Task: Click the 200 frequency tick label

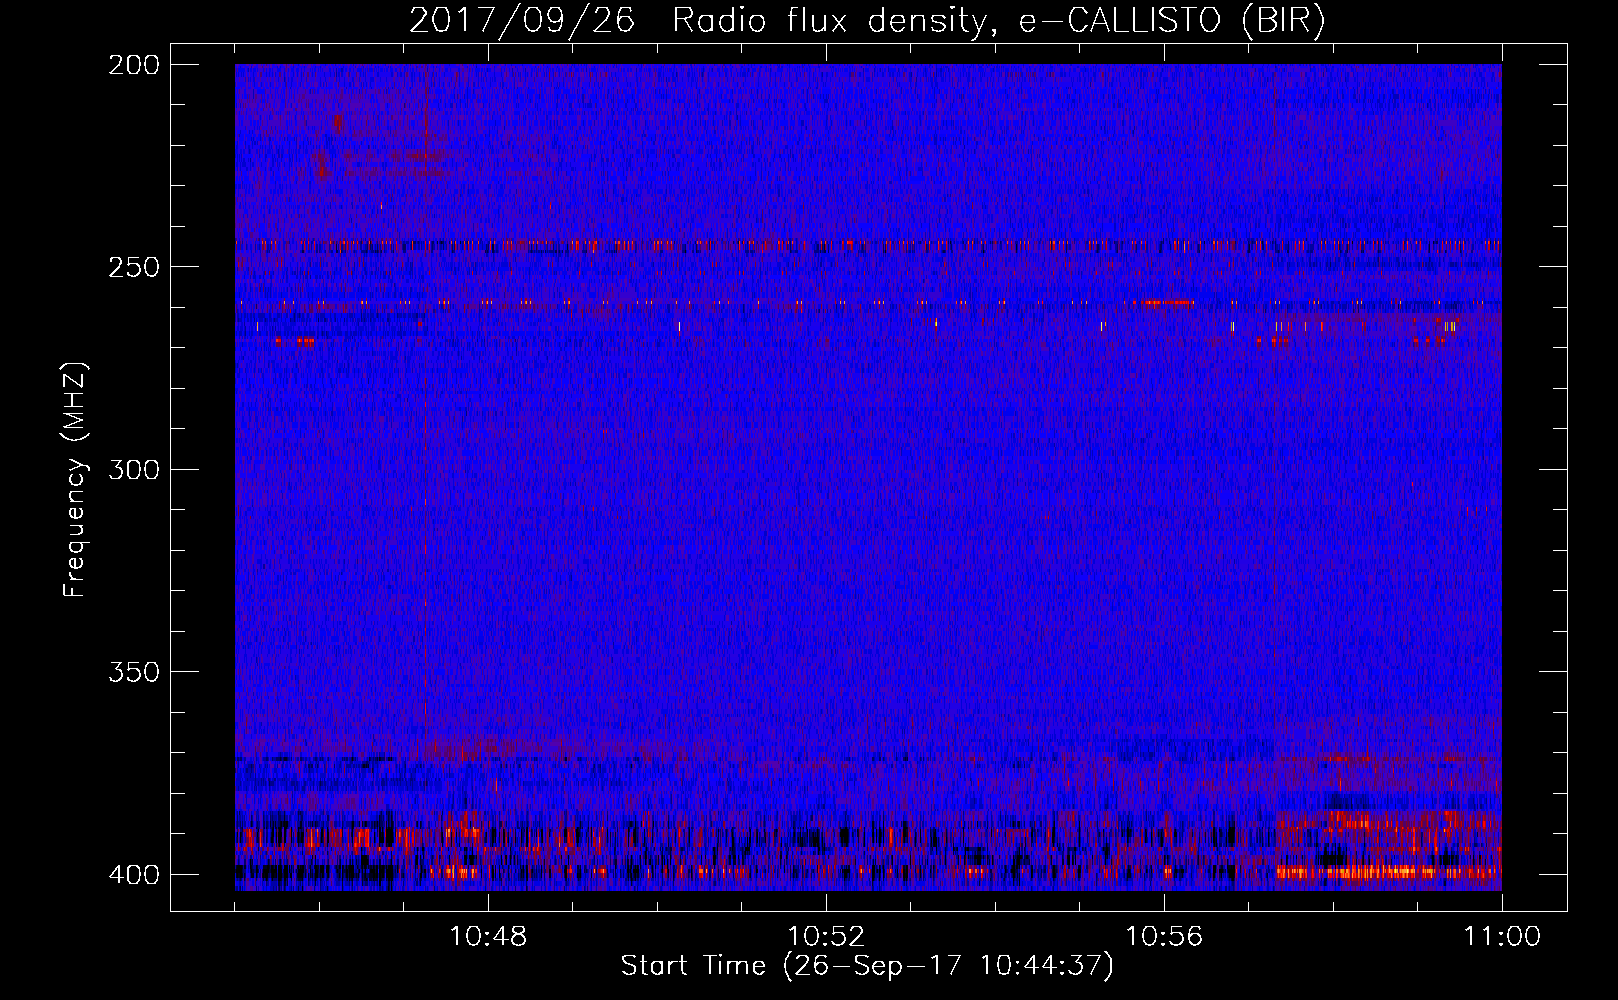Action: [133, 65]
